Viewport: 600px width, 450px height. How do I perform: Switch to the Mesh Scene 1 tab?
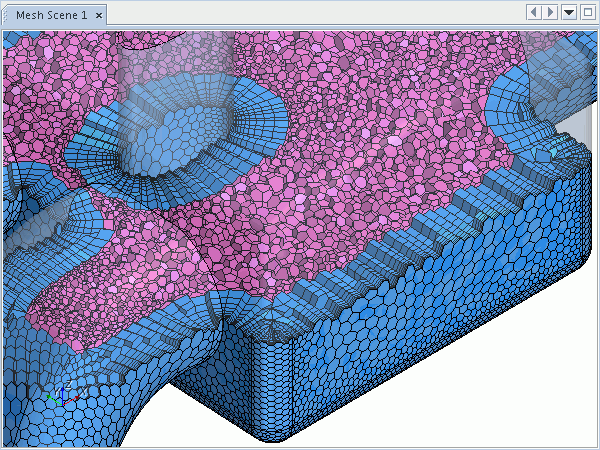pyautogui.click(x=50, y=16)
